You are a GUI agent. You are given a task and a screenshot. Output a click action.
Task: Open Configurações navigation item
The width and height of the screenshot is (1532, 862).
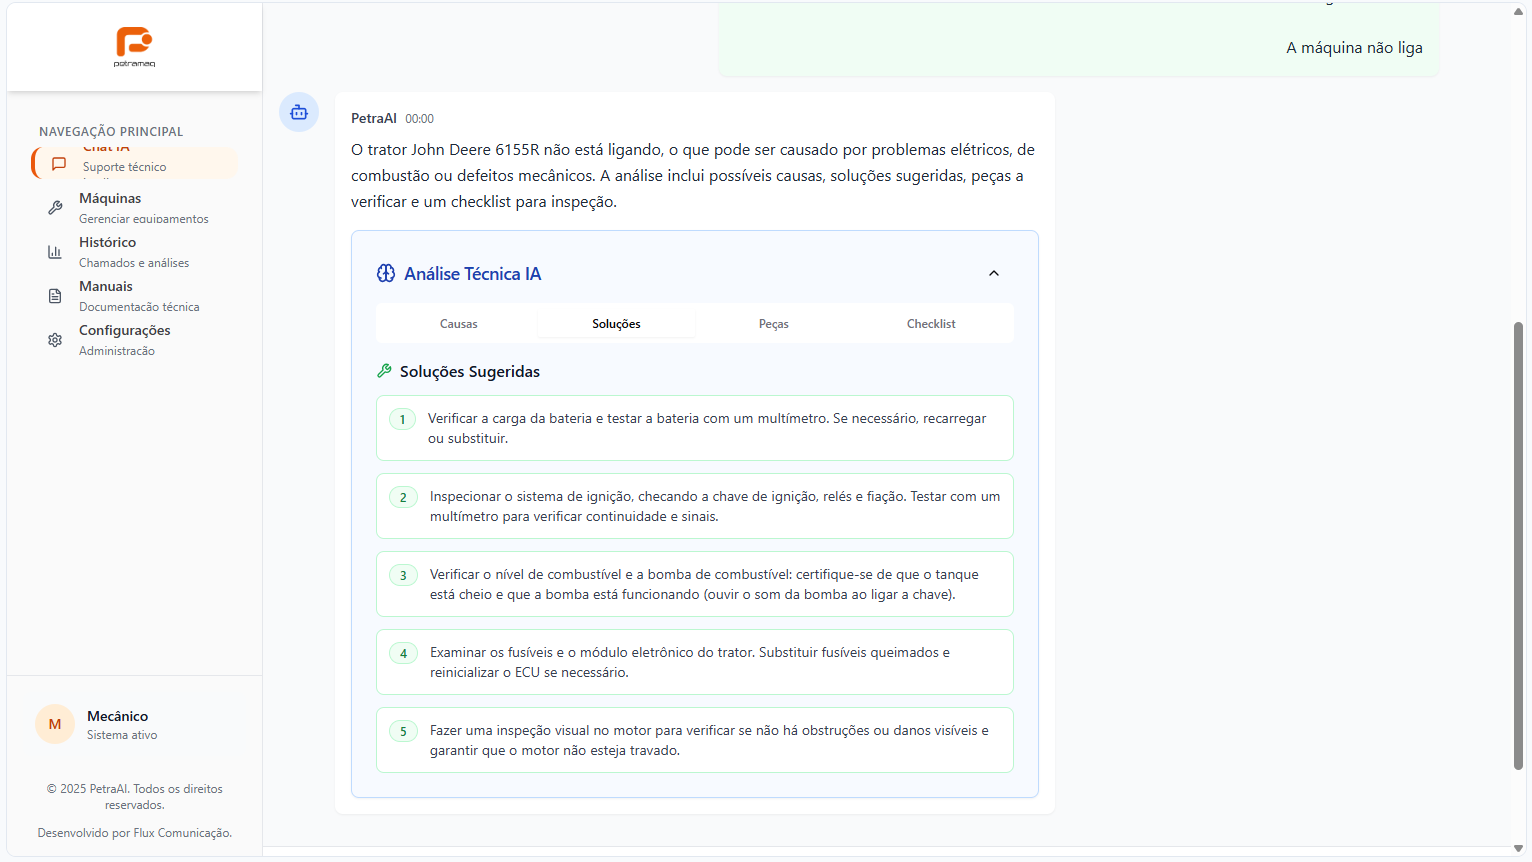point(135,340)
